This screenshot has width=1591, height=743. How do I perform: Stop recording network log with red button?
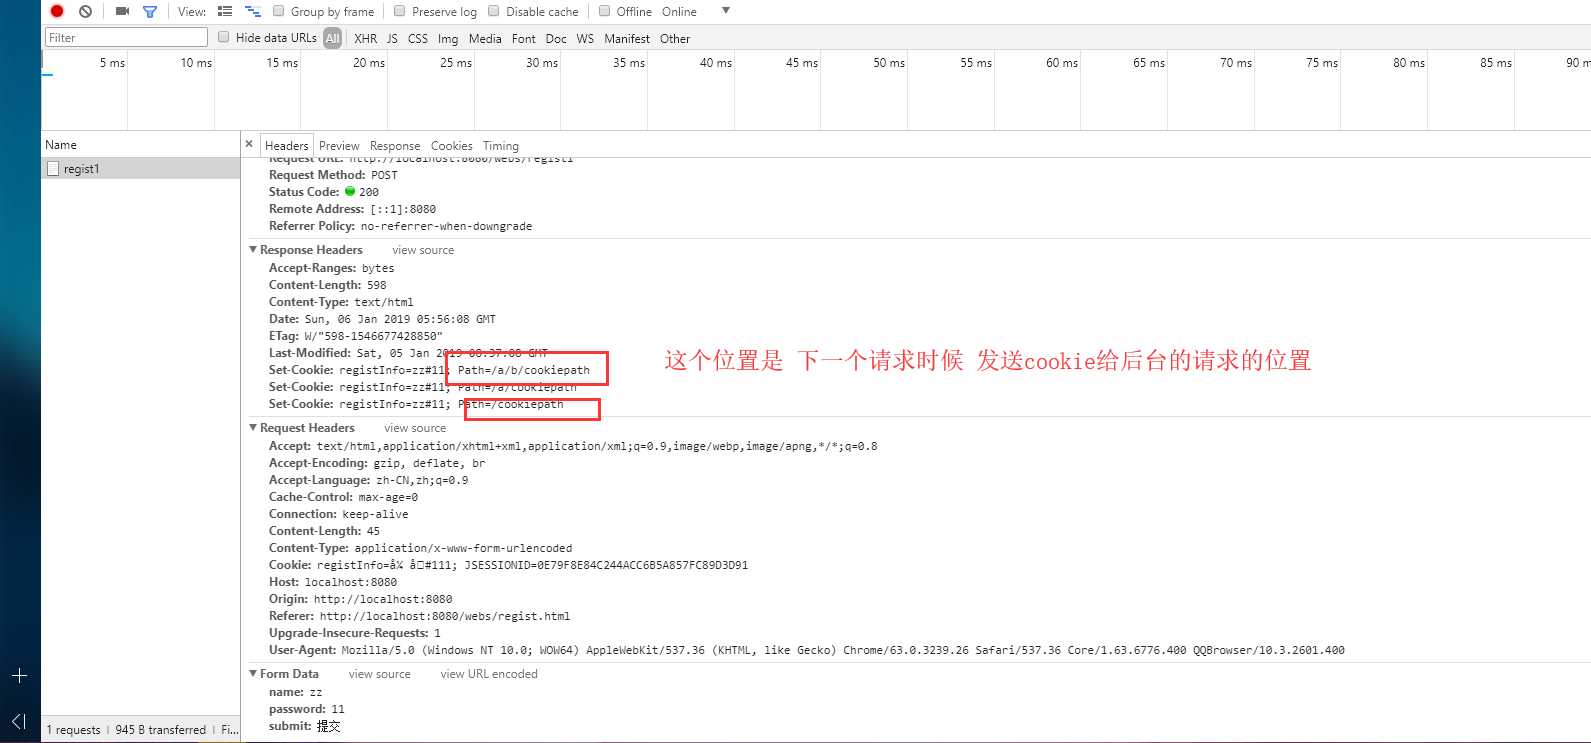[57, 11]
